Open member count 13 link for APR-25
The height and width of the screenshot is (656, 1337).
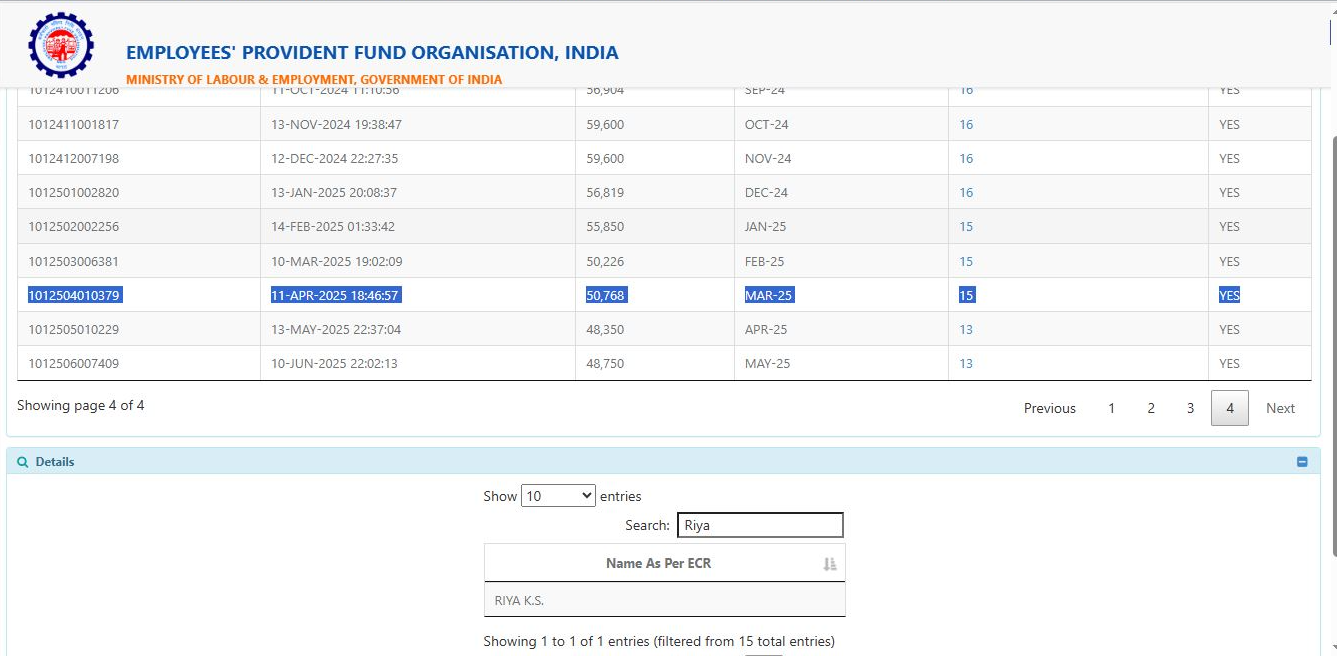[x=966, y=330]
